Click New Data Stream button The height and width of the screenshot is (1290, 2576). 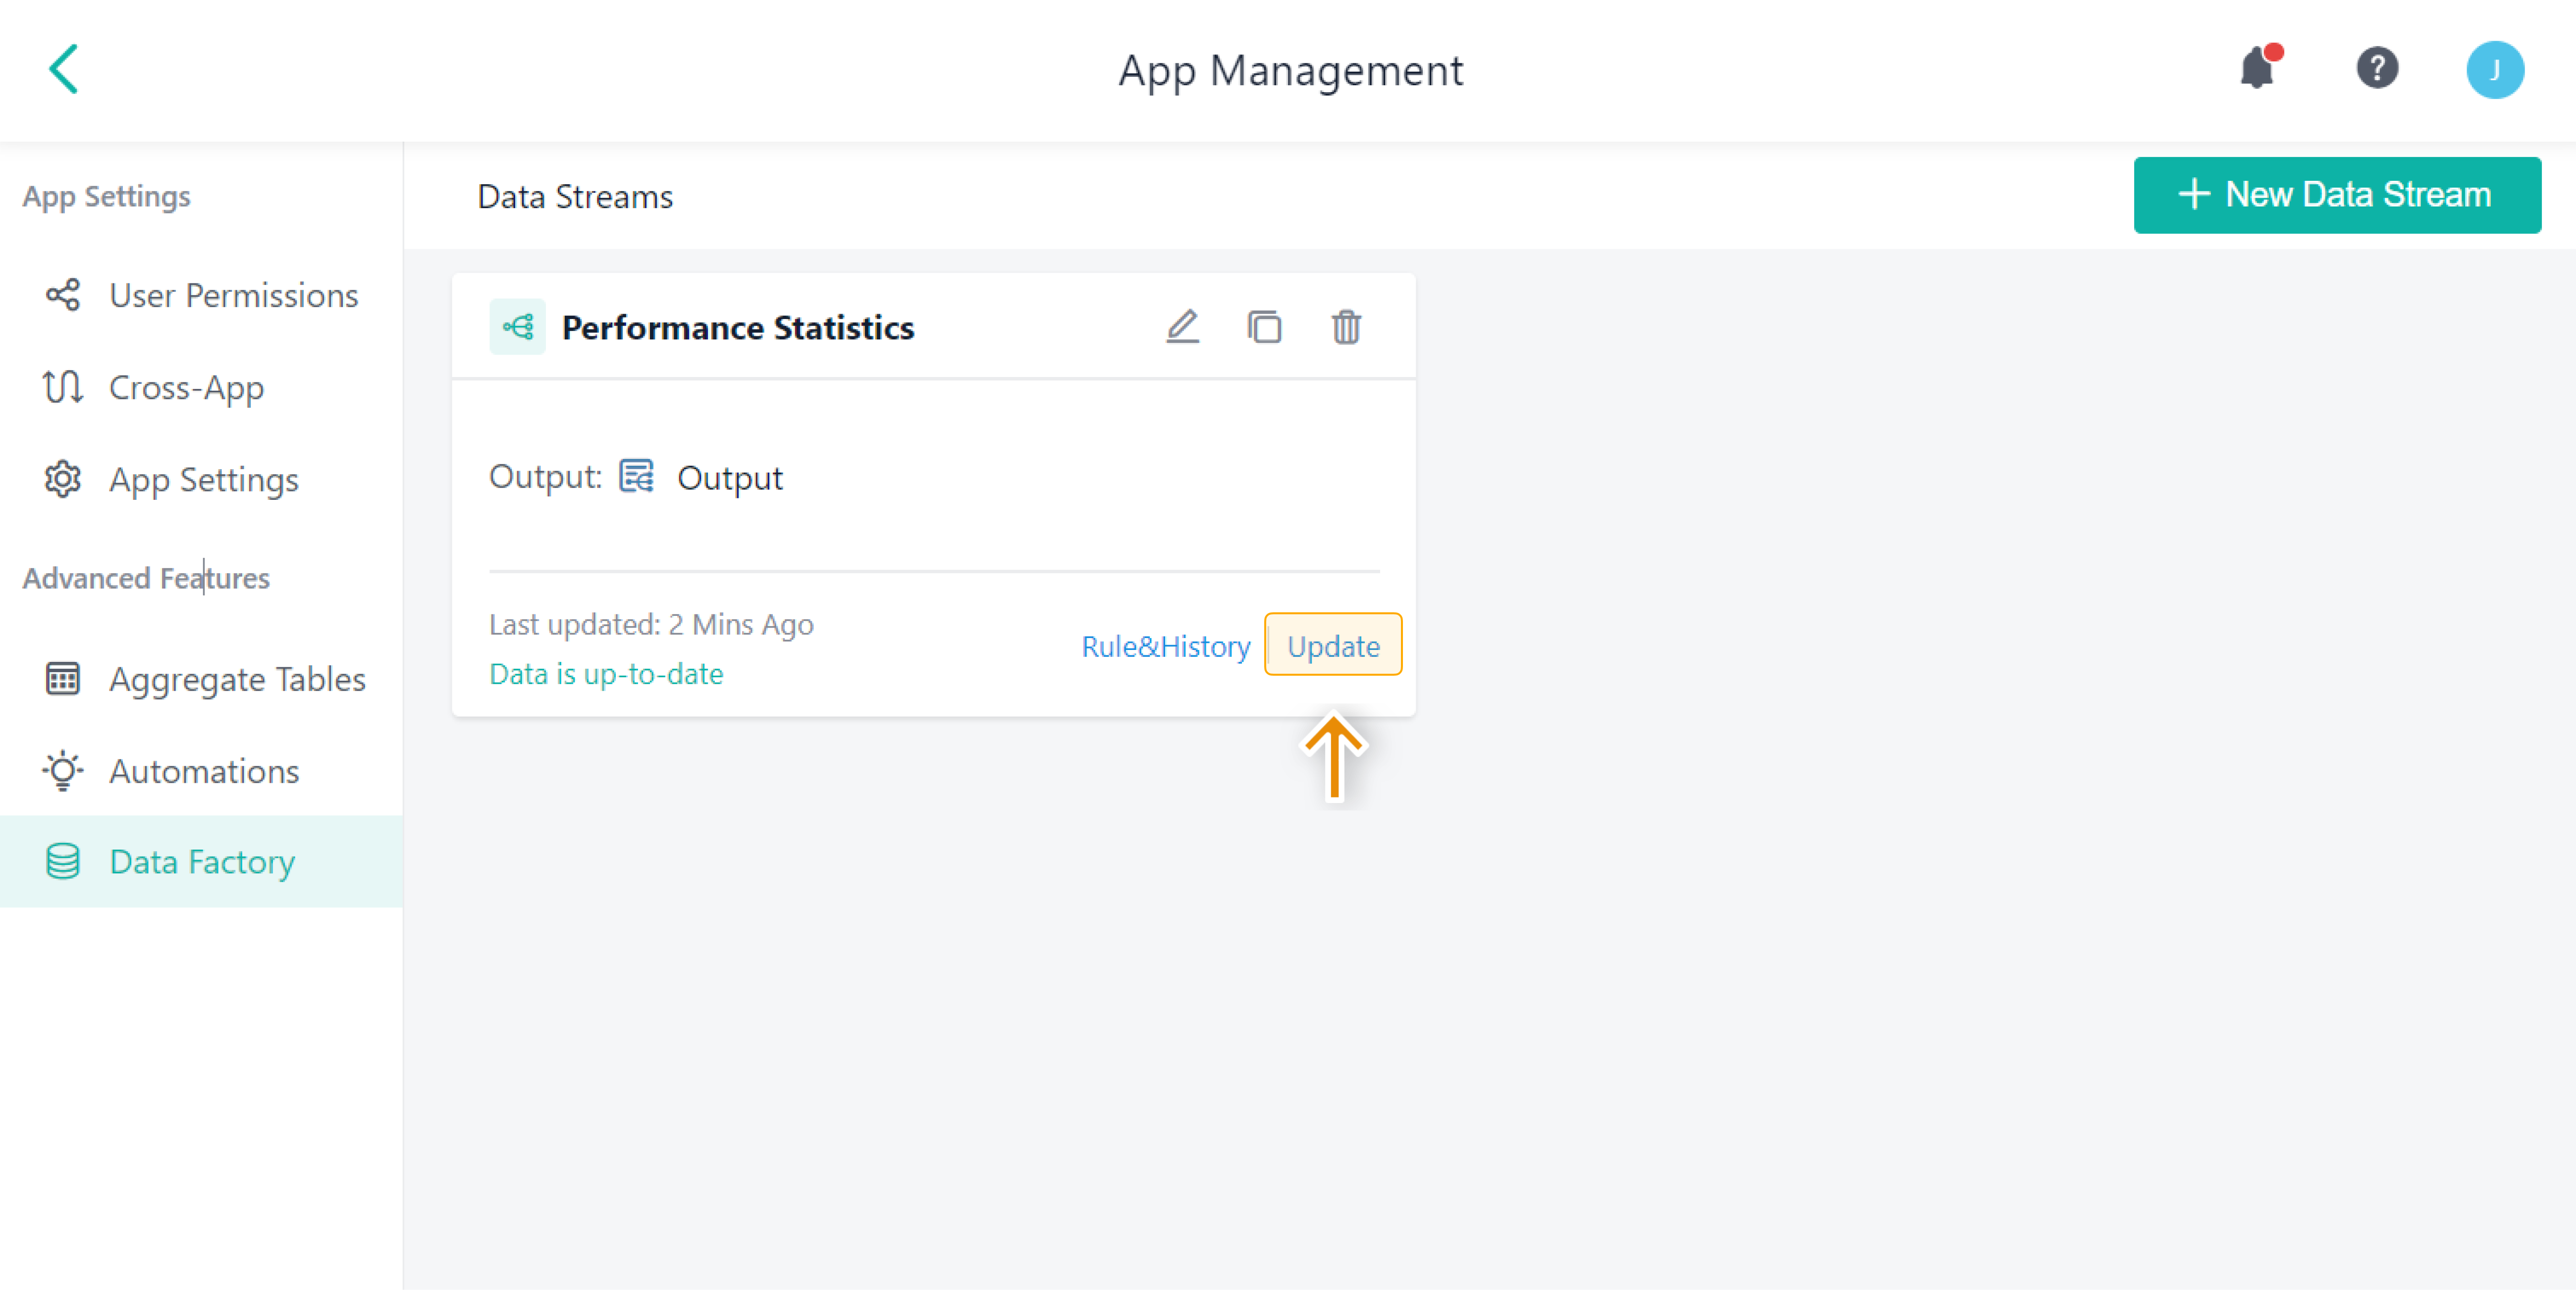[x=2336, y=195]
